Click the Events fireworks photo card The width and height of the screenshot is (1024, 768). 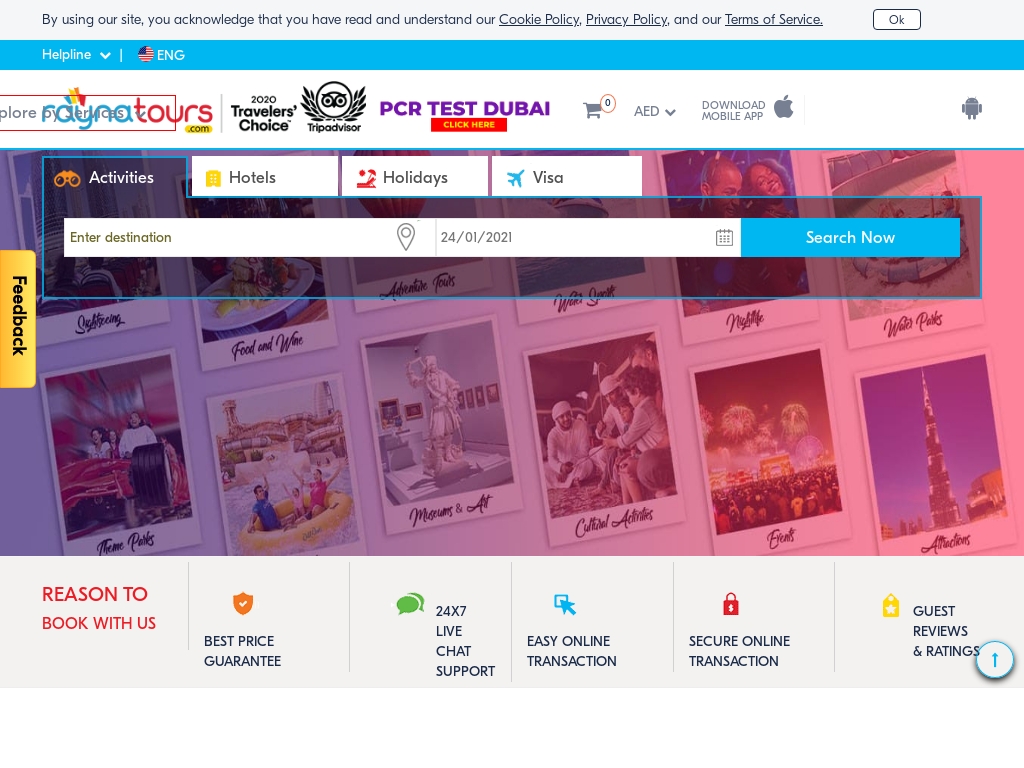769,452
